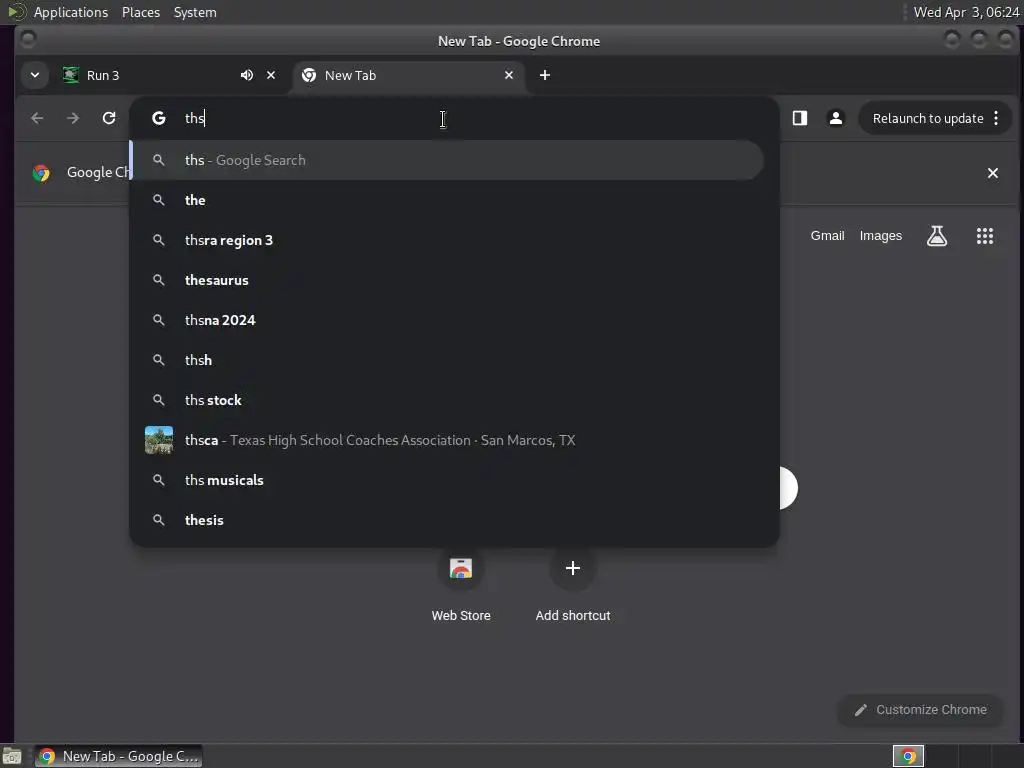Viewport: 1024px width, 768px height.
Task: Click Chrome workspace icon in bottom panel
Action: coord(908,756)
